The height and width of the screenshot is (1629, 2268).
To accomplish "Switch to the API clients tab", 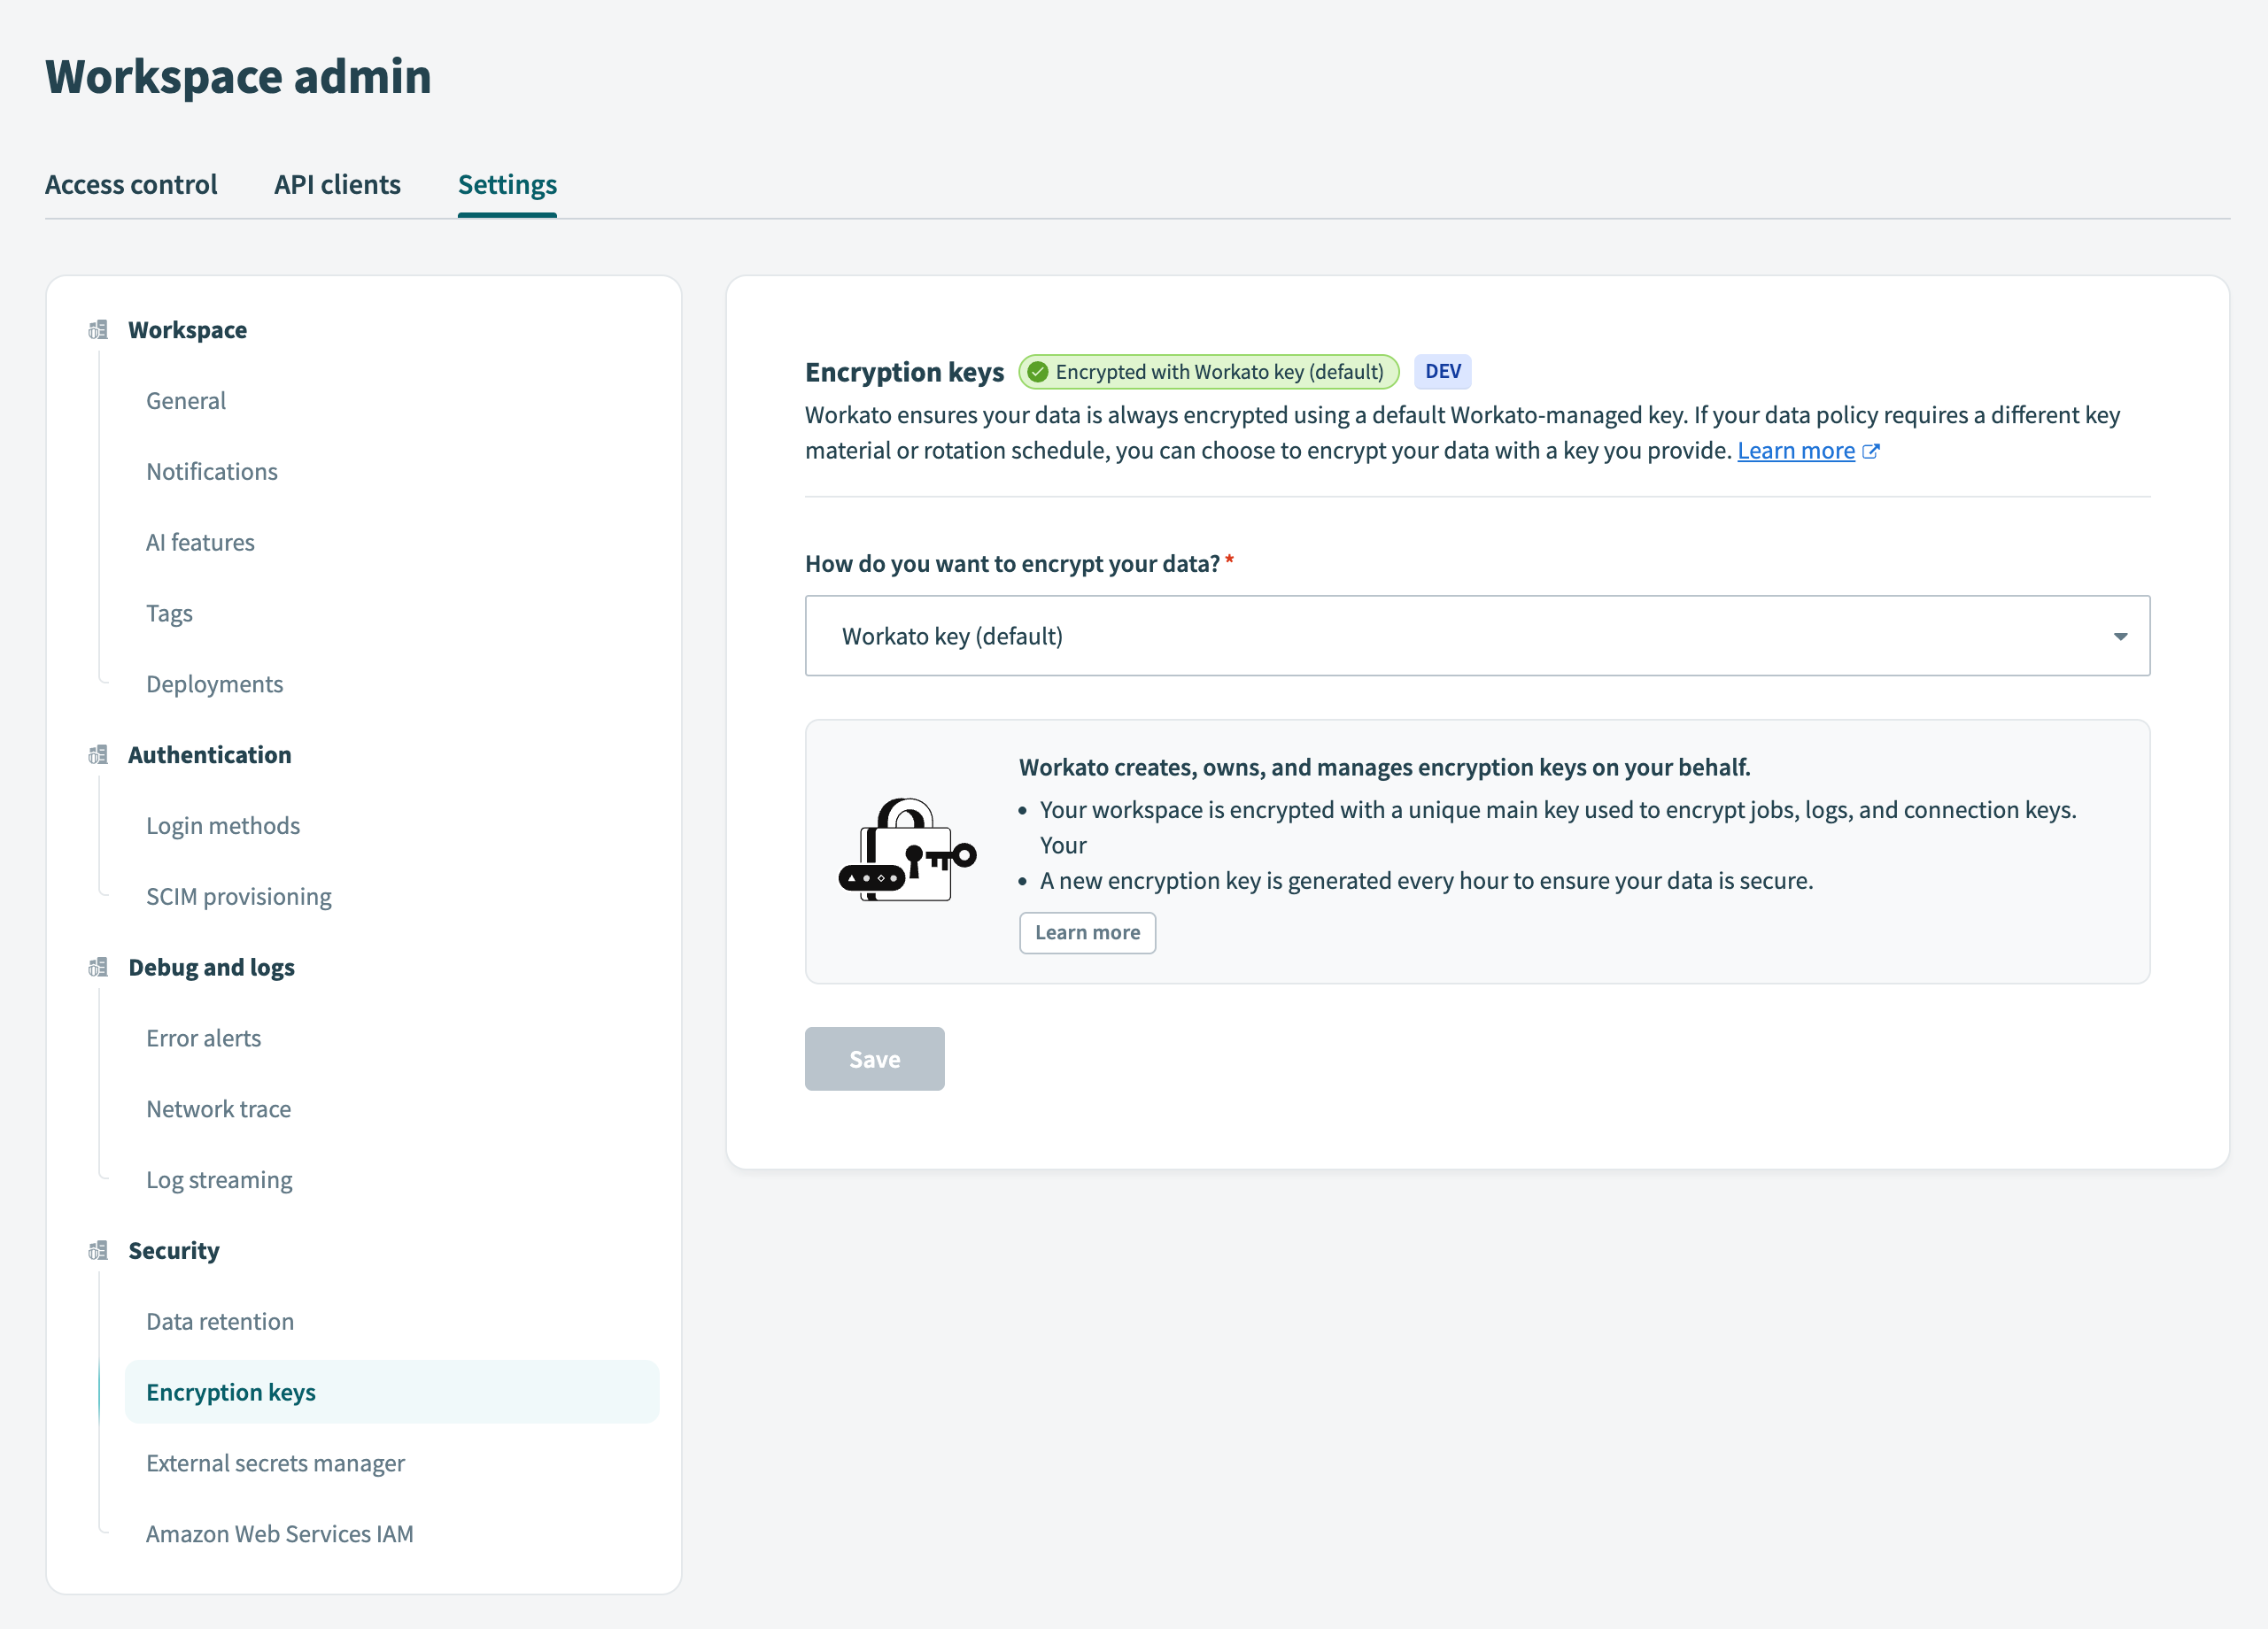I will 337,184.
